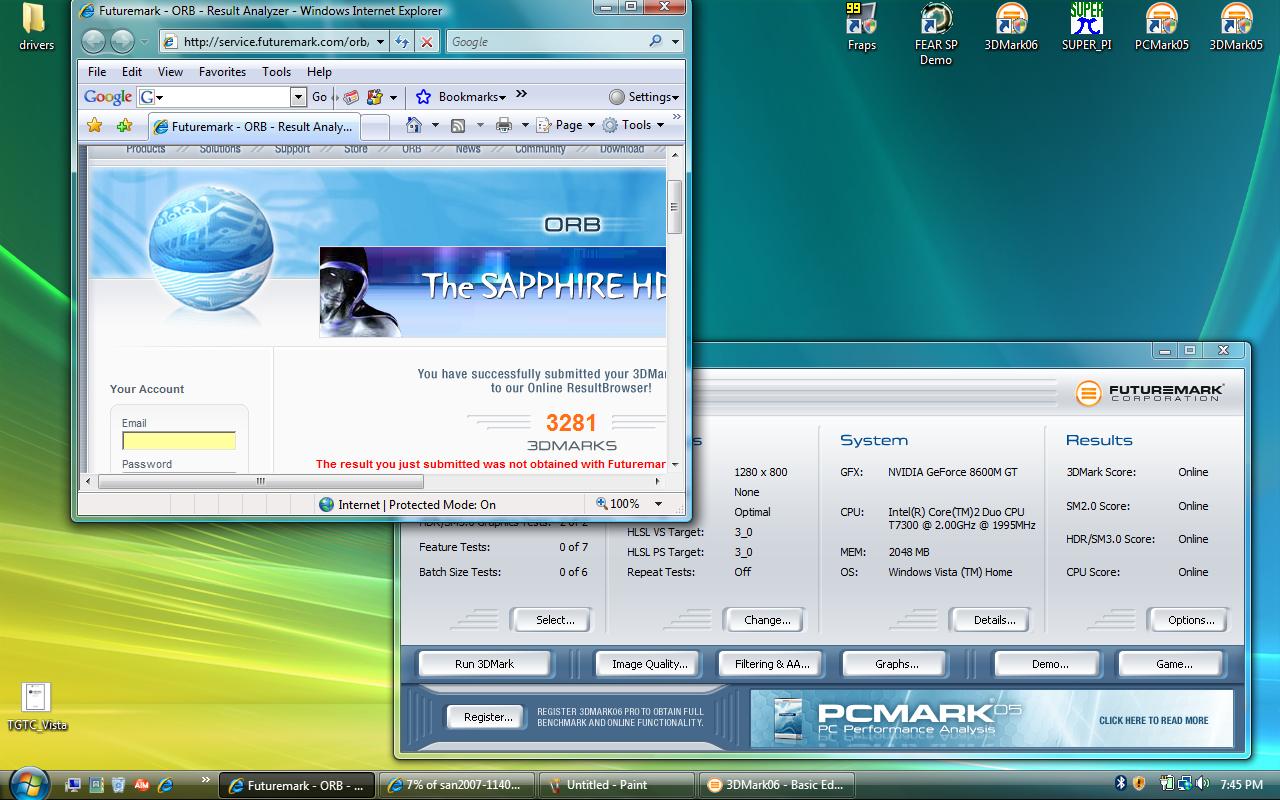Click the Demo... button
1280x800 pixels.
click(1049, 663)
